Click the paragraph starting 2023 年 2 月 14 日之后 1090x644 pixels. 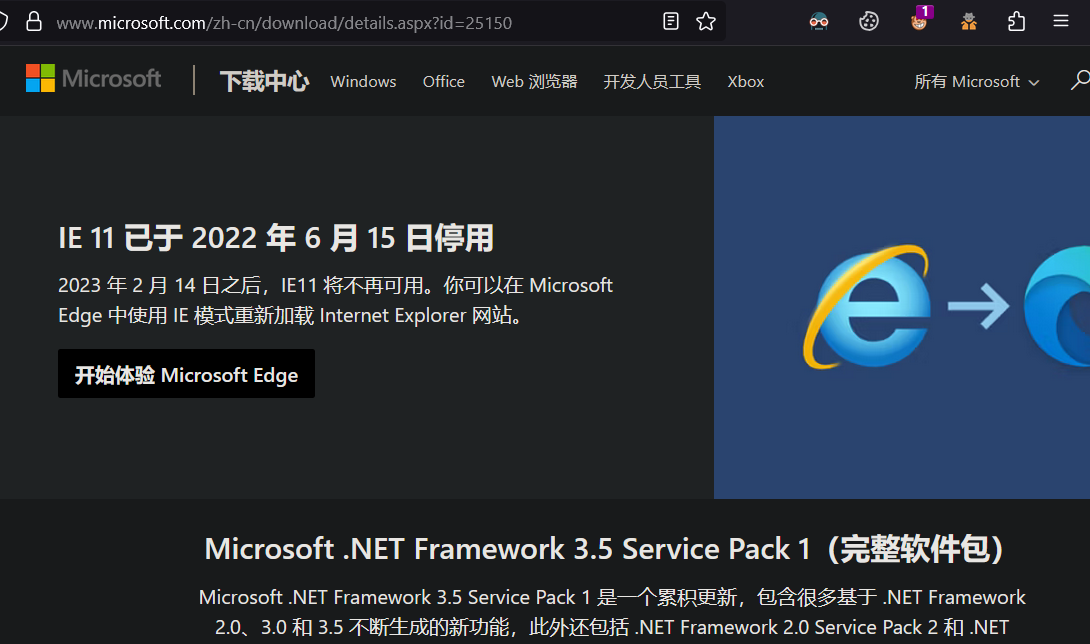(x=335, y=300)
